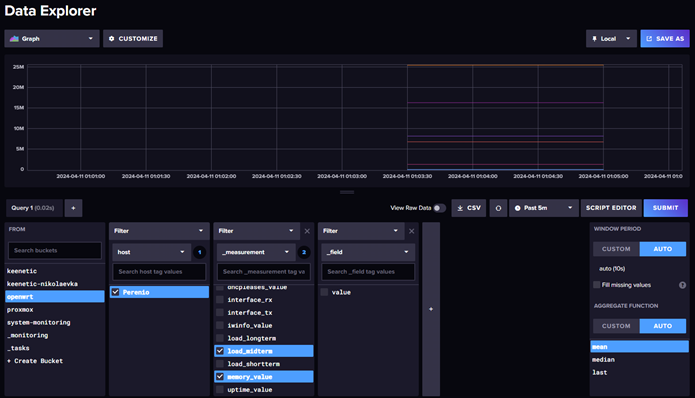
Task: Check the value field checkbox
Action: (324, 292)
